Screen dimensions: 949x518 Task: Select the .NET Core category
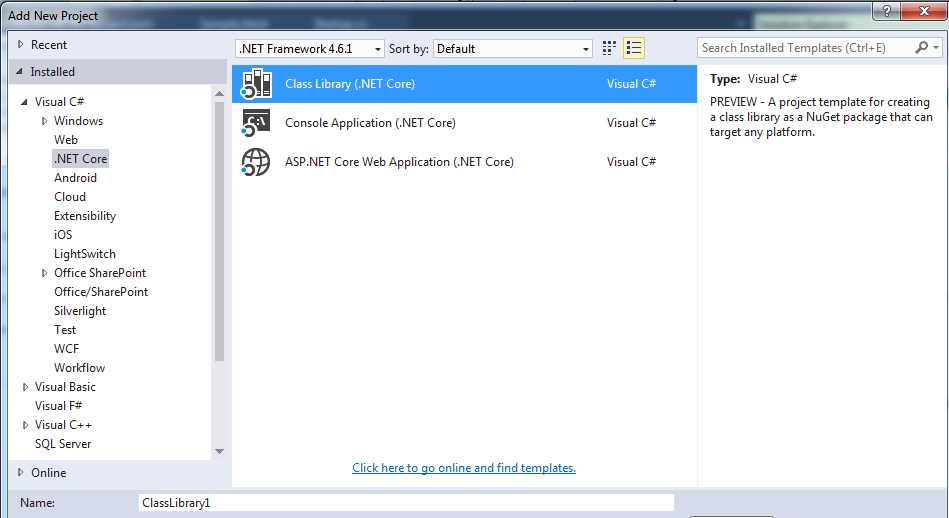(80, 159)
